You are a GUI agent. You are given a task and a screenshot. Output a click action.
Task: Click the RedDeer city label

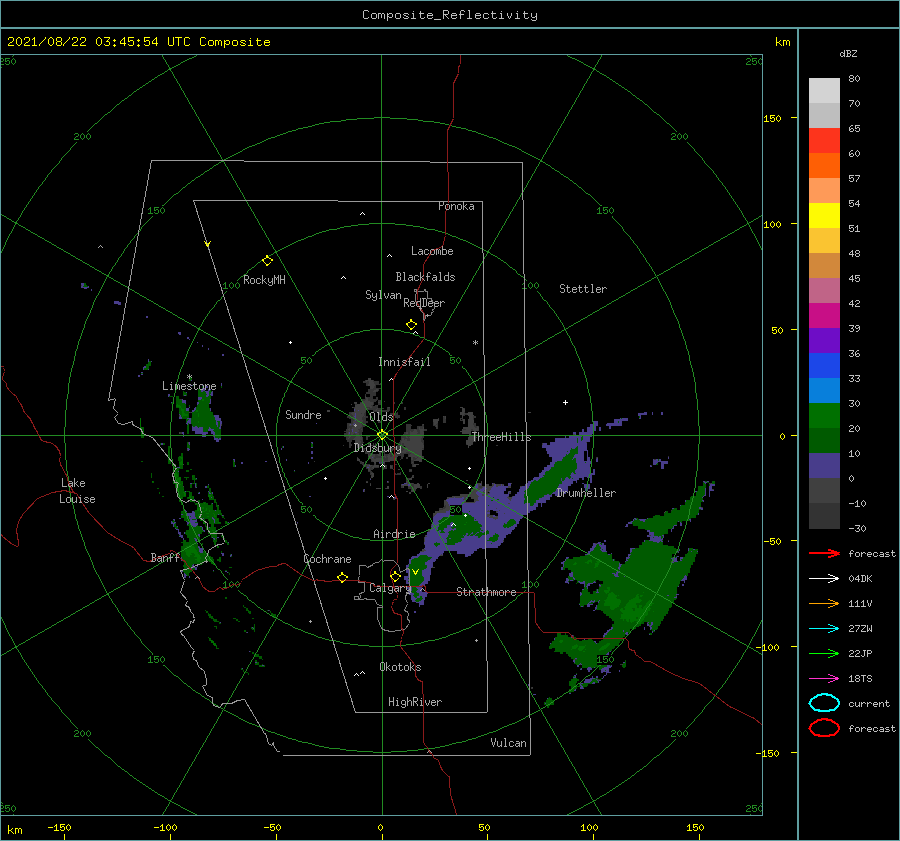pyautogui.click(x=424, y=303)
